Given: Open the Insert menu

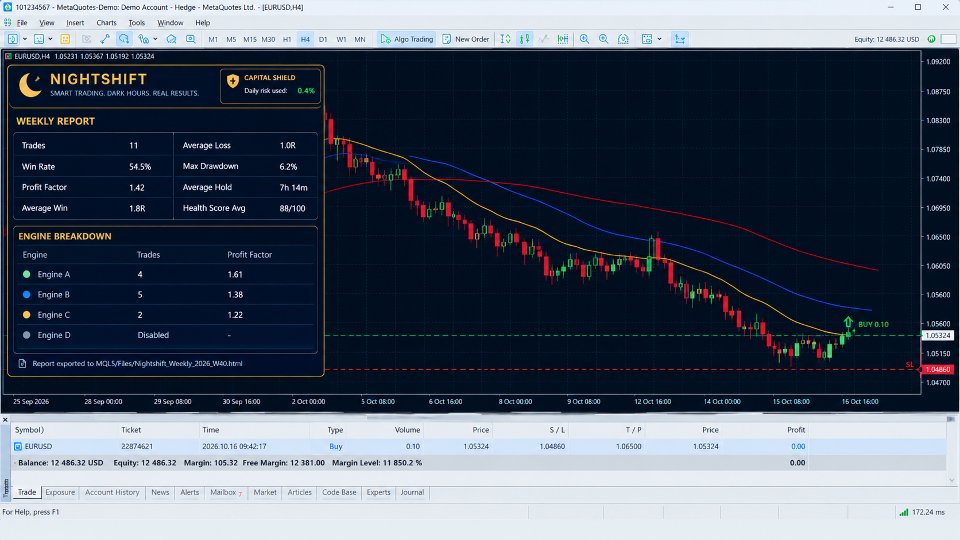Looking at the screenshot, I should 75,23.
